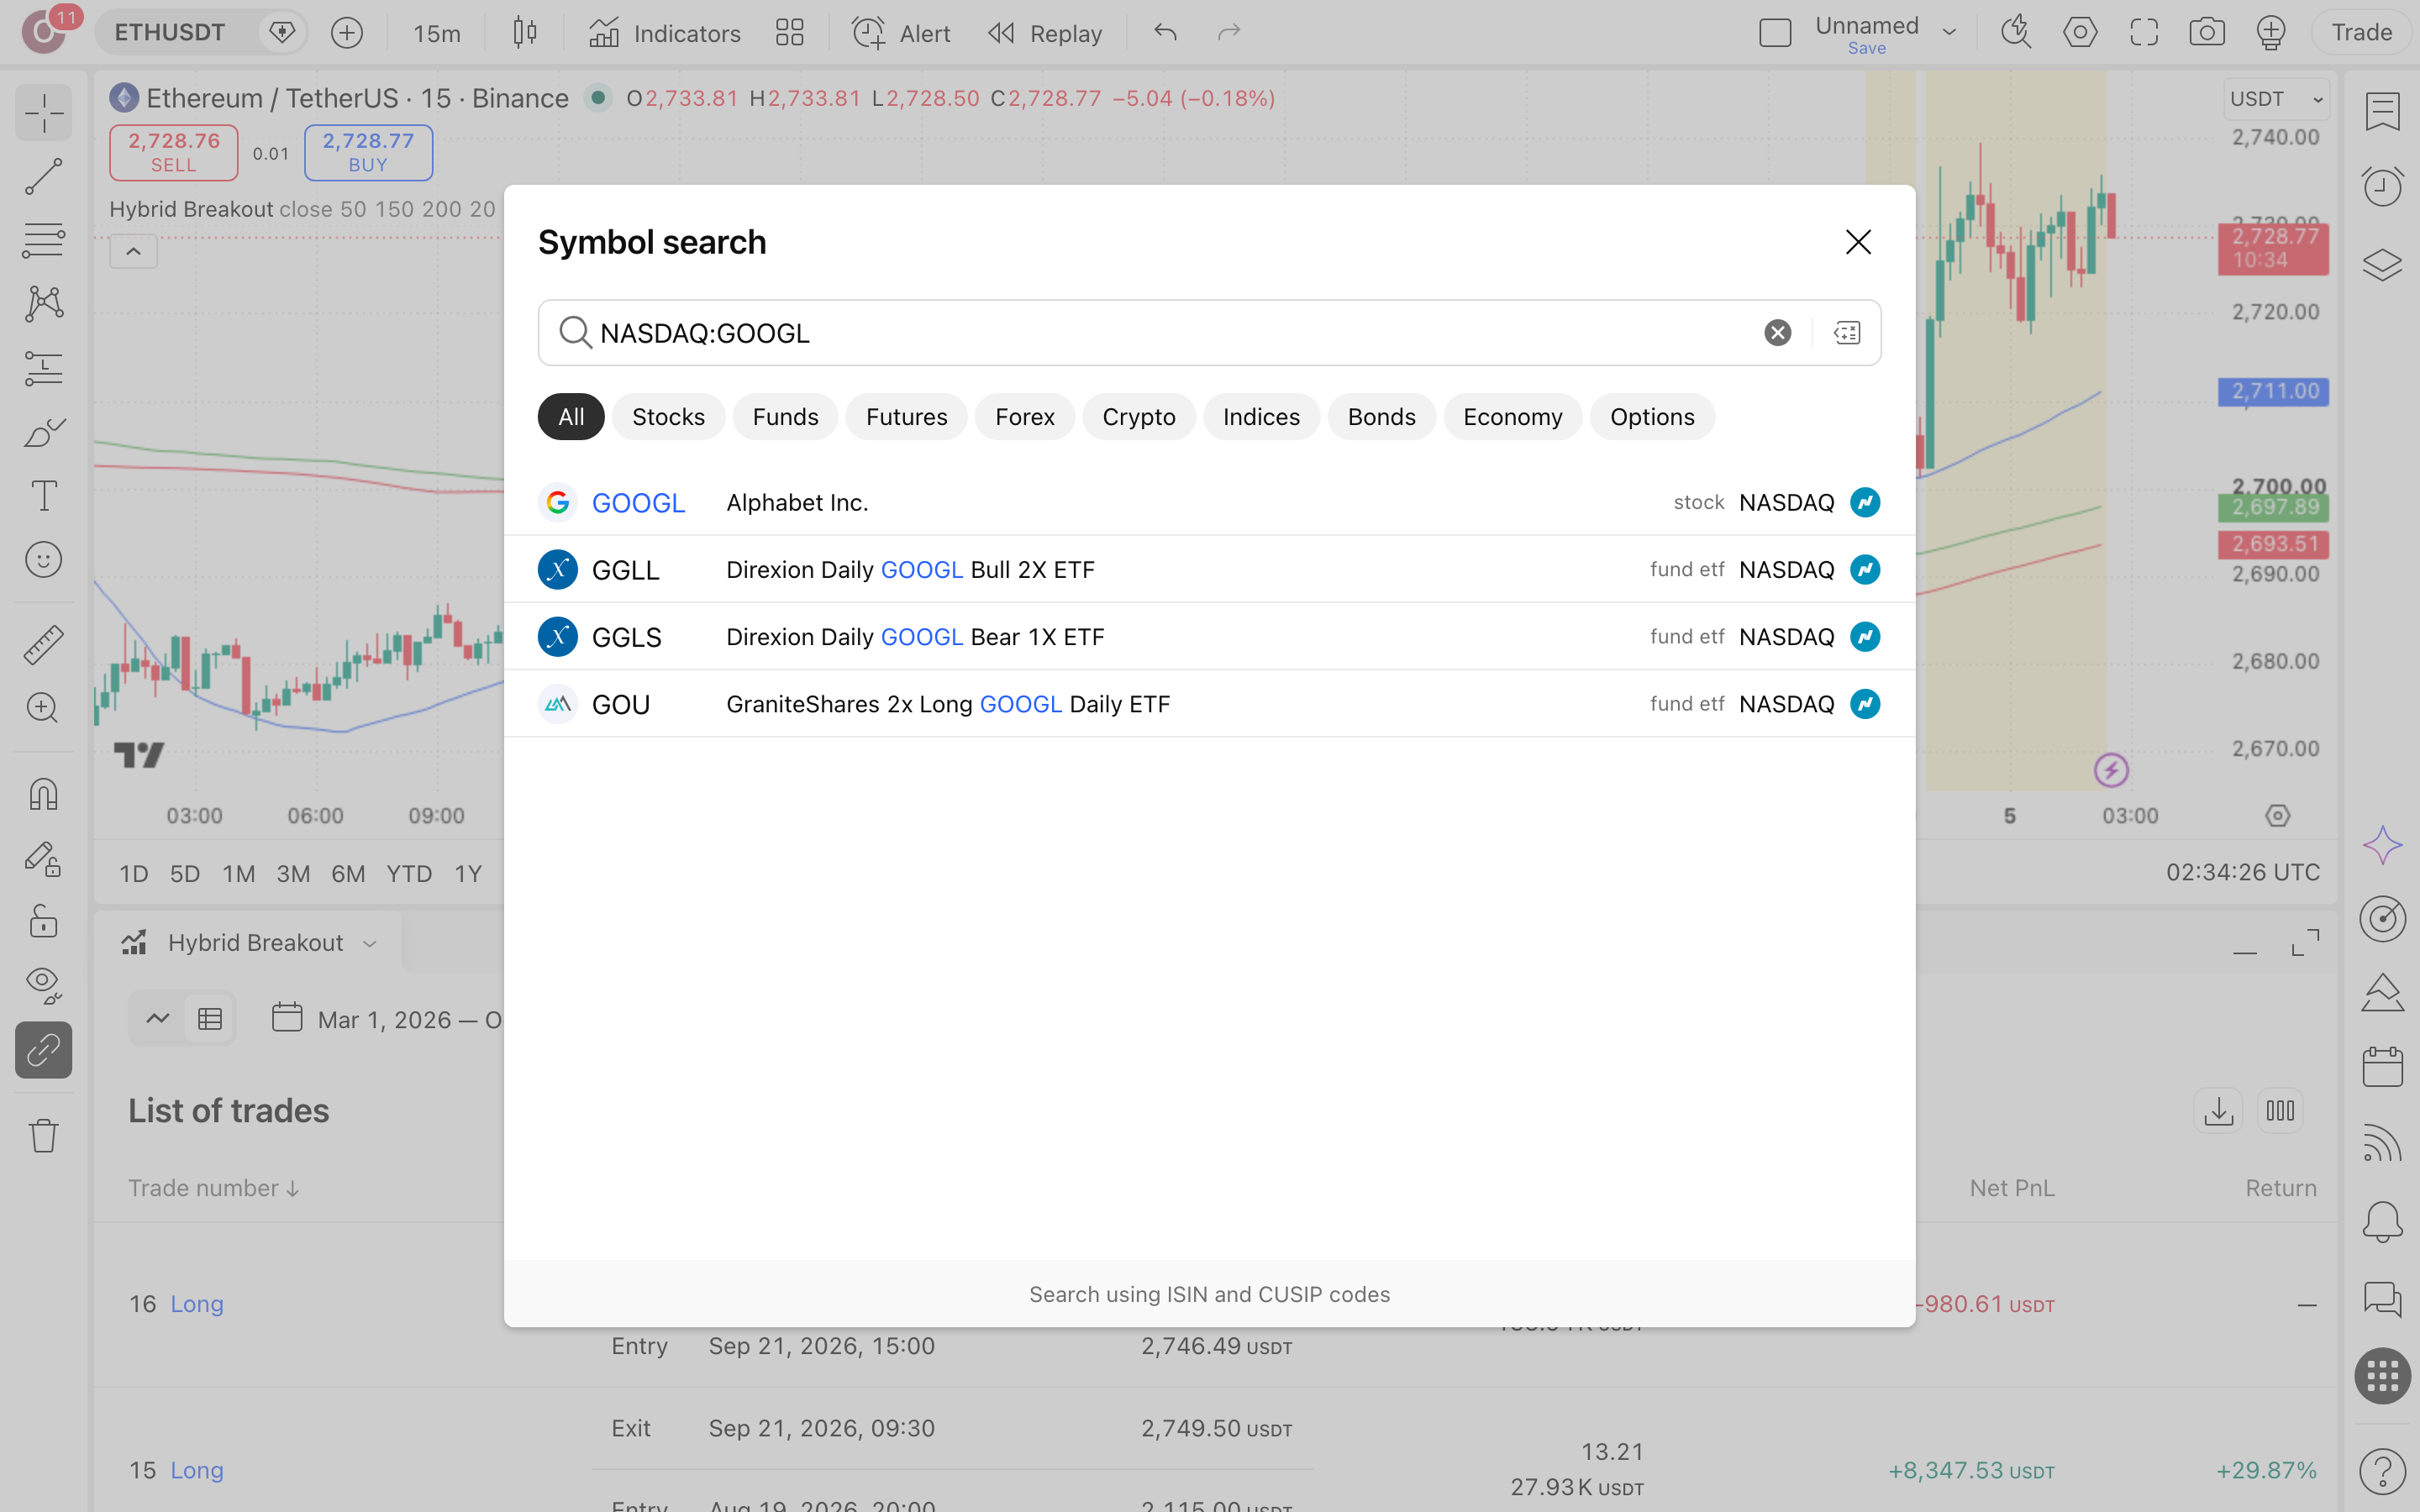Clear the symbol search text field
This screenshot has width=2420, height=1512.
tap(1777, 333)
